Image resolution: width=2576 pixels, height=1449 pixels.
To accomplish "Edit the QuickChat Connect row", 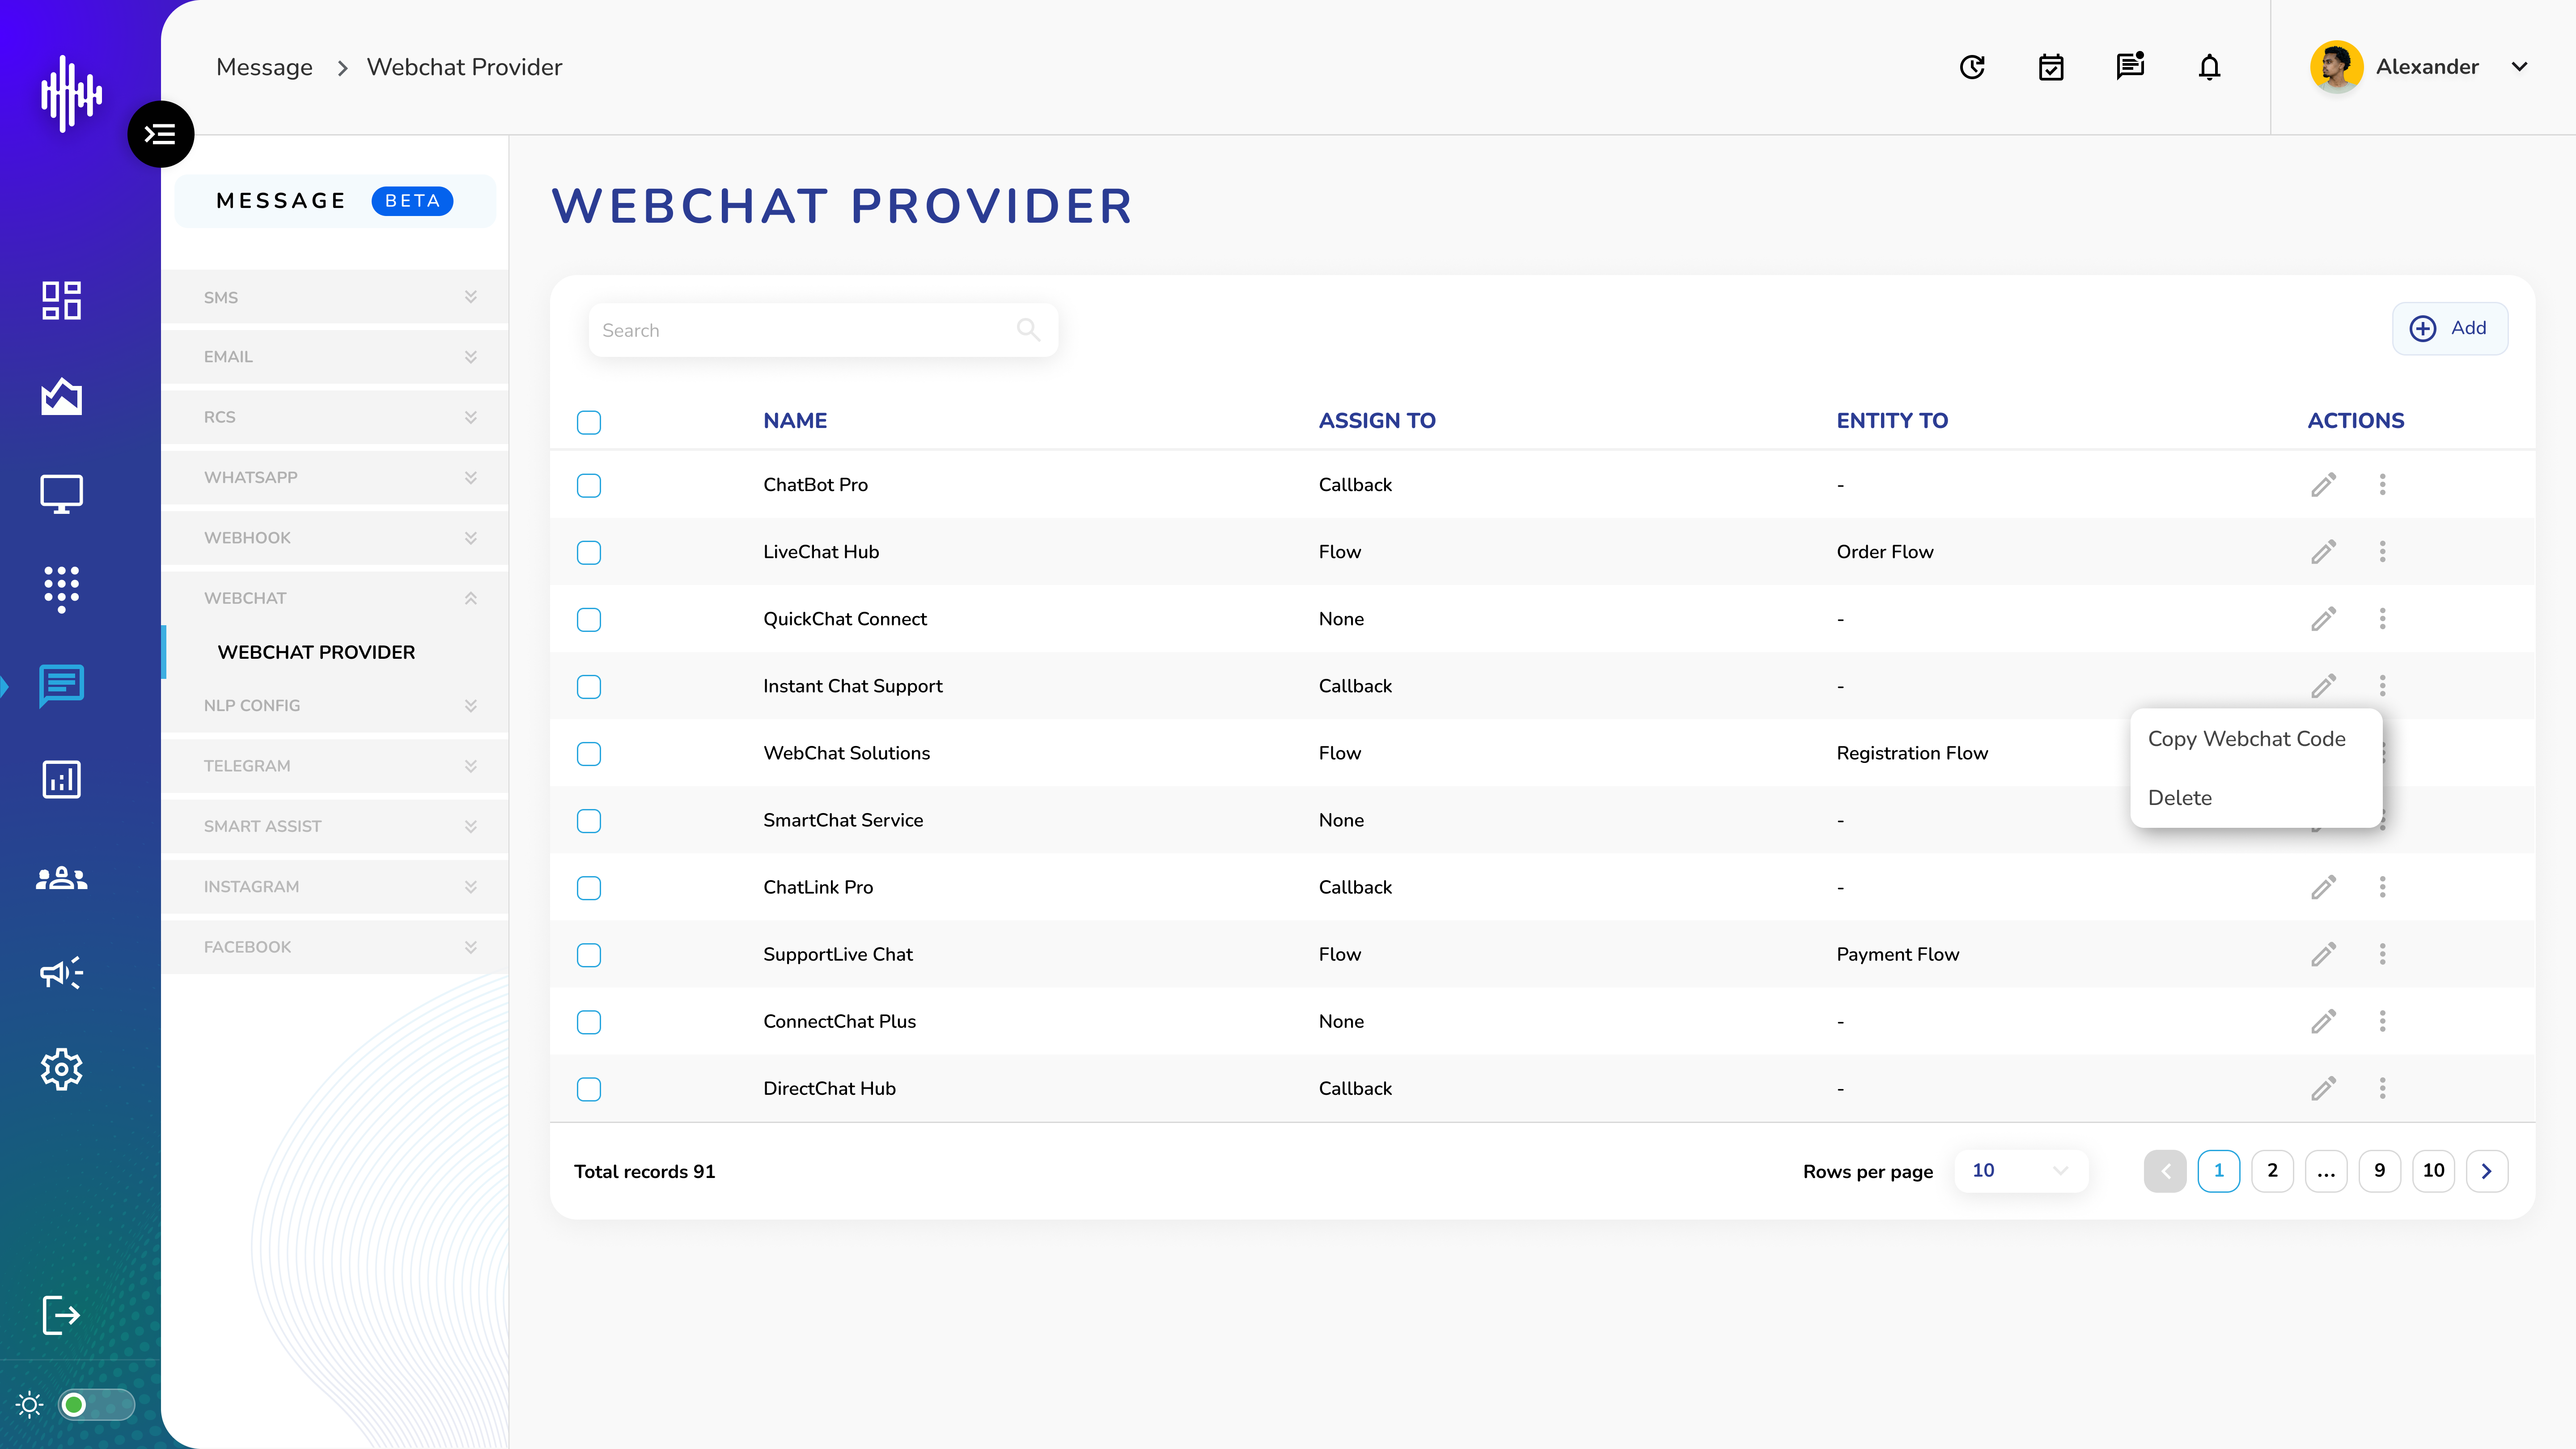I will click(2323, 619).
